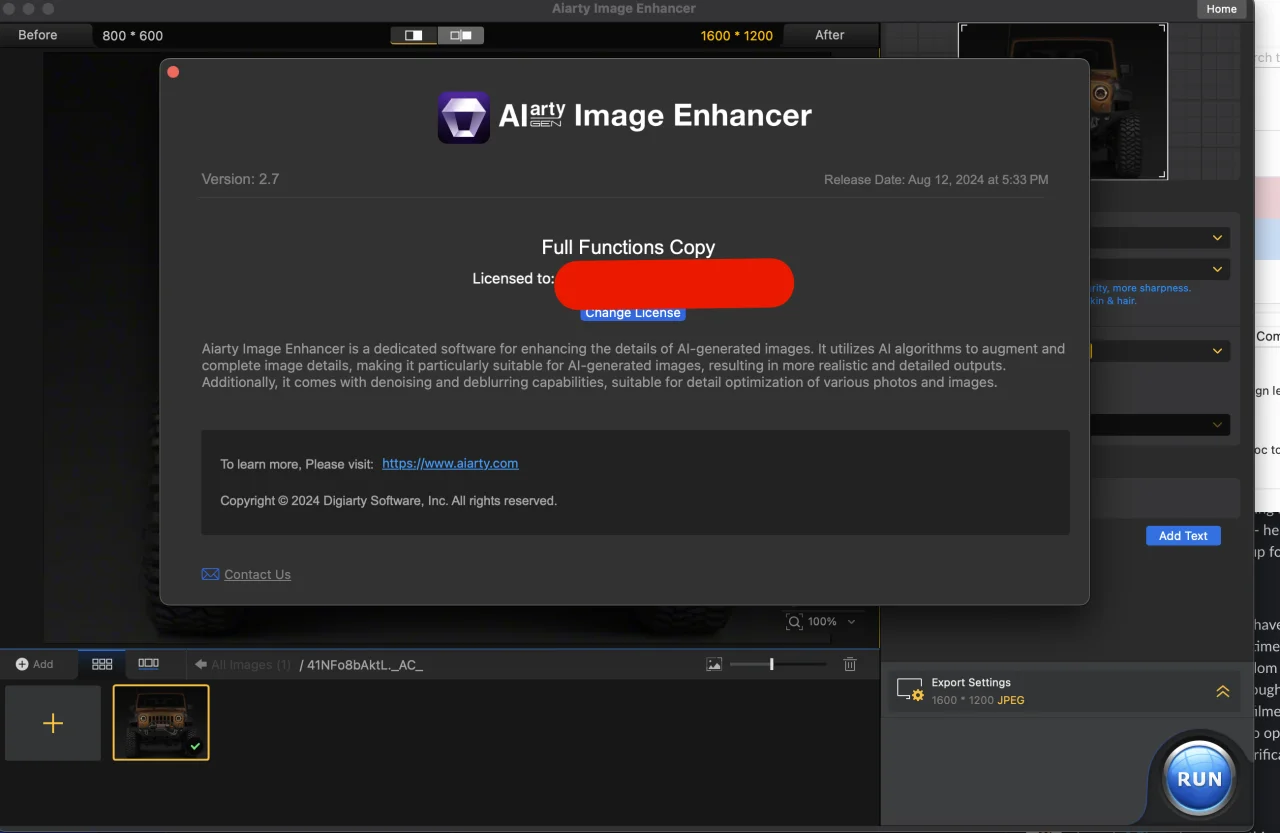
Task: Open the Contact Us link
Action: [258, 575]
